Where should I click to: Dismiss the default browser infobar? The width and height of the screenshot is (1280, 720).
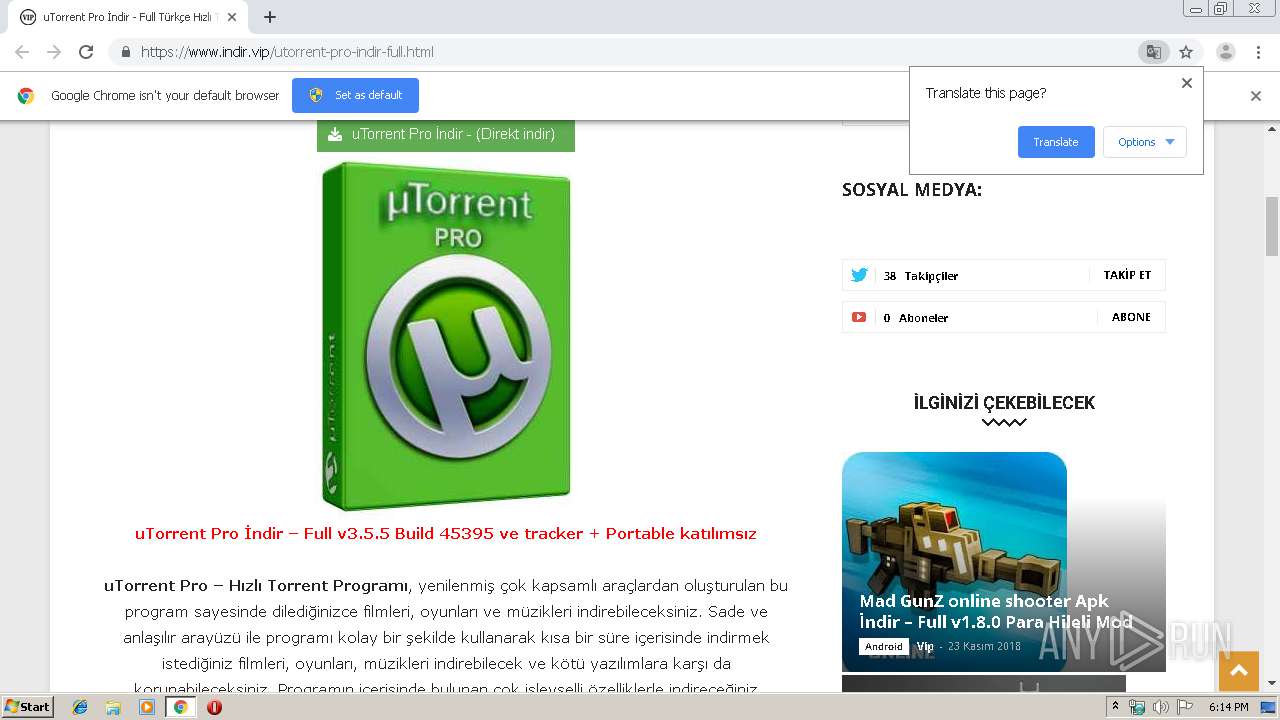[1256, 96]
